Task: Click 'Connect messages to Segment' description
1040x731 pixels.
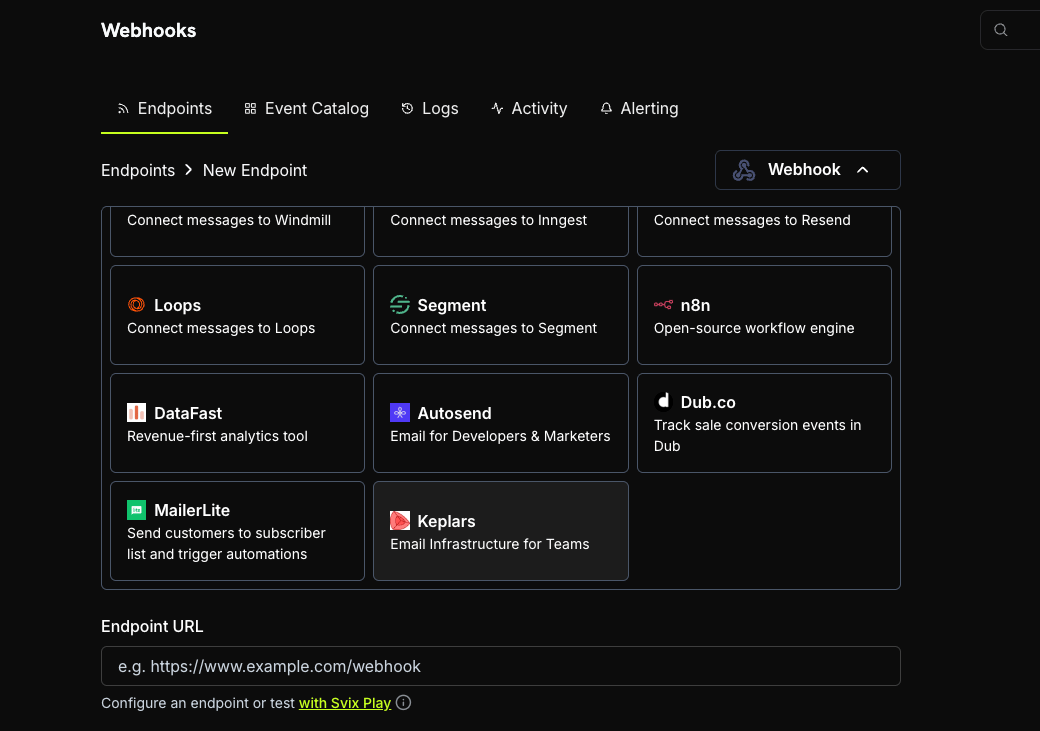Action: pyautogui.click(x=493, y=328)
